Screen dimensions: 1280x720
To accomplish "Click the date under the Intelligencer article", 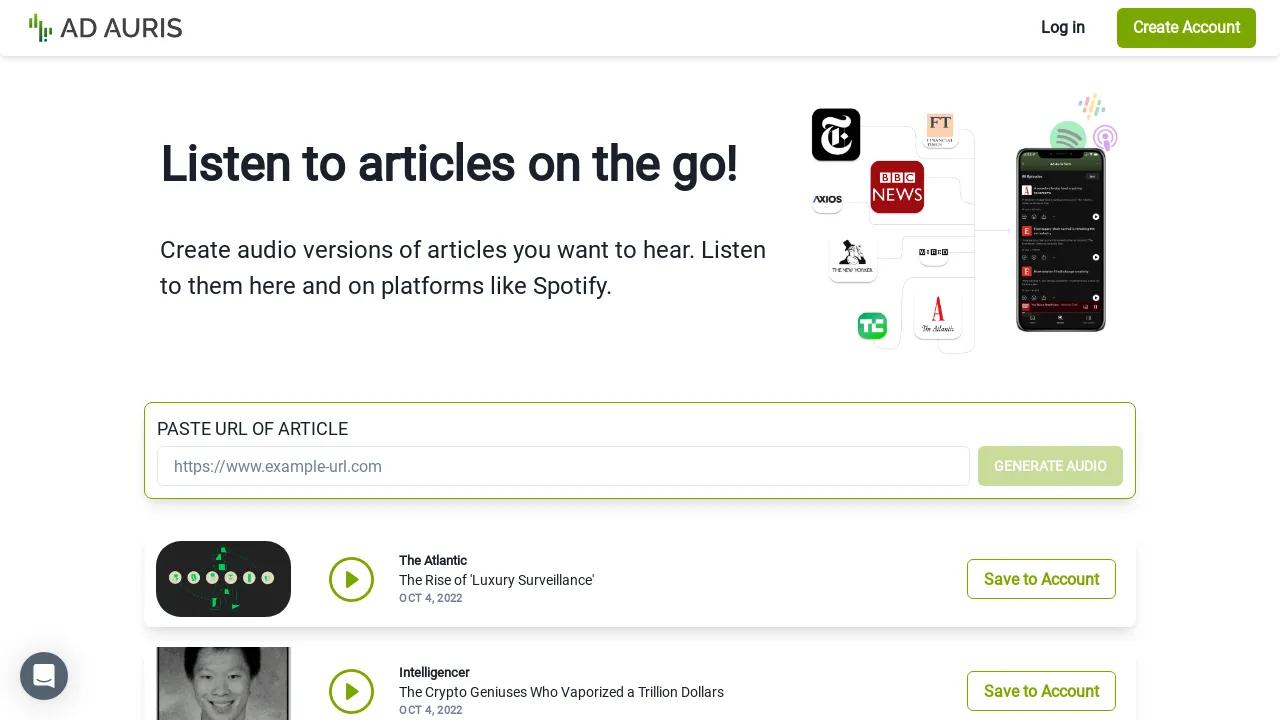I will tap(431, 710).
